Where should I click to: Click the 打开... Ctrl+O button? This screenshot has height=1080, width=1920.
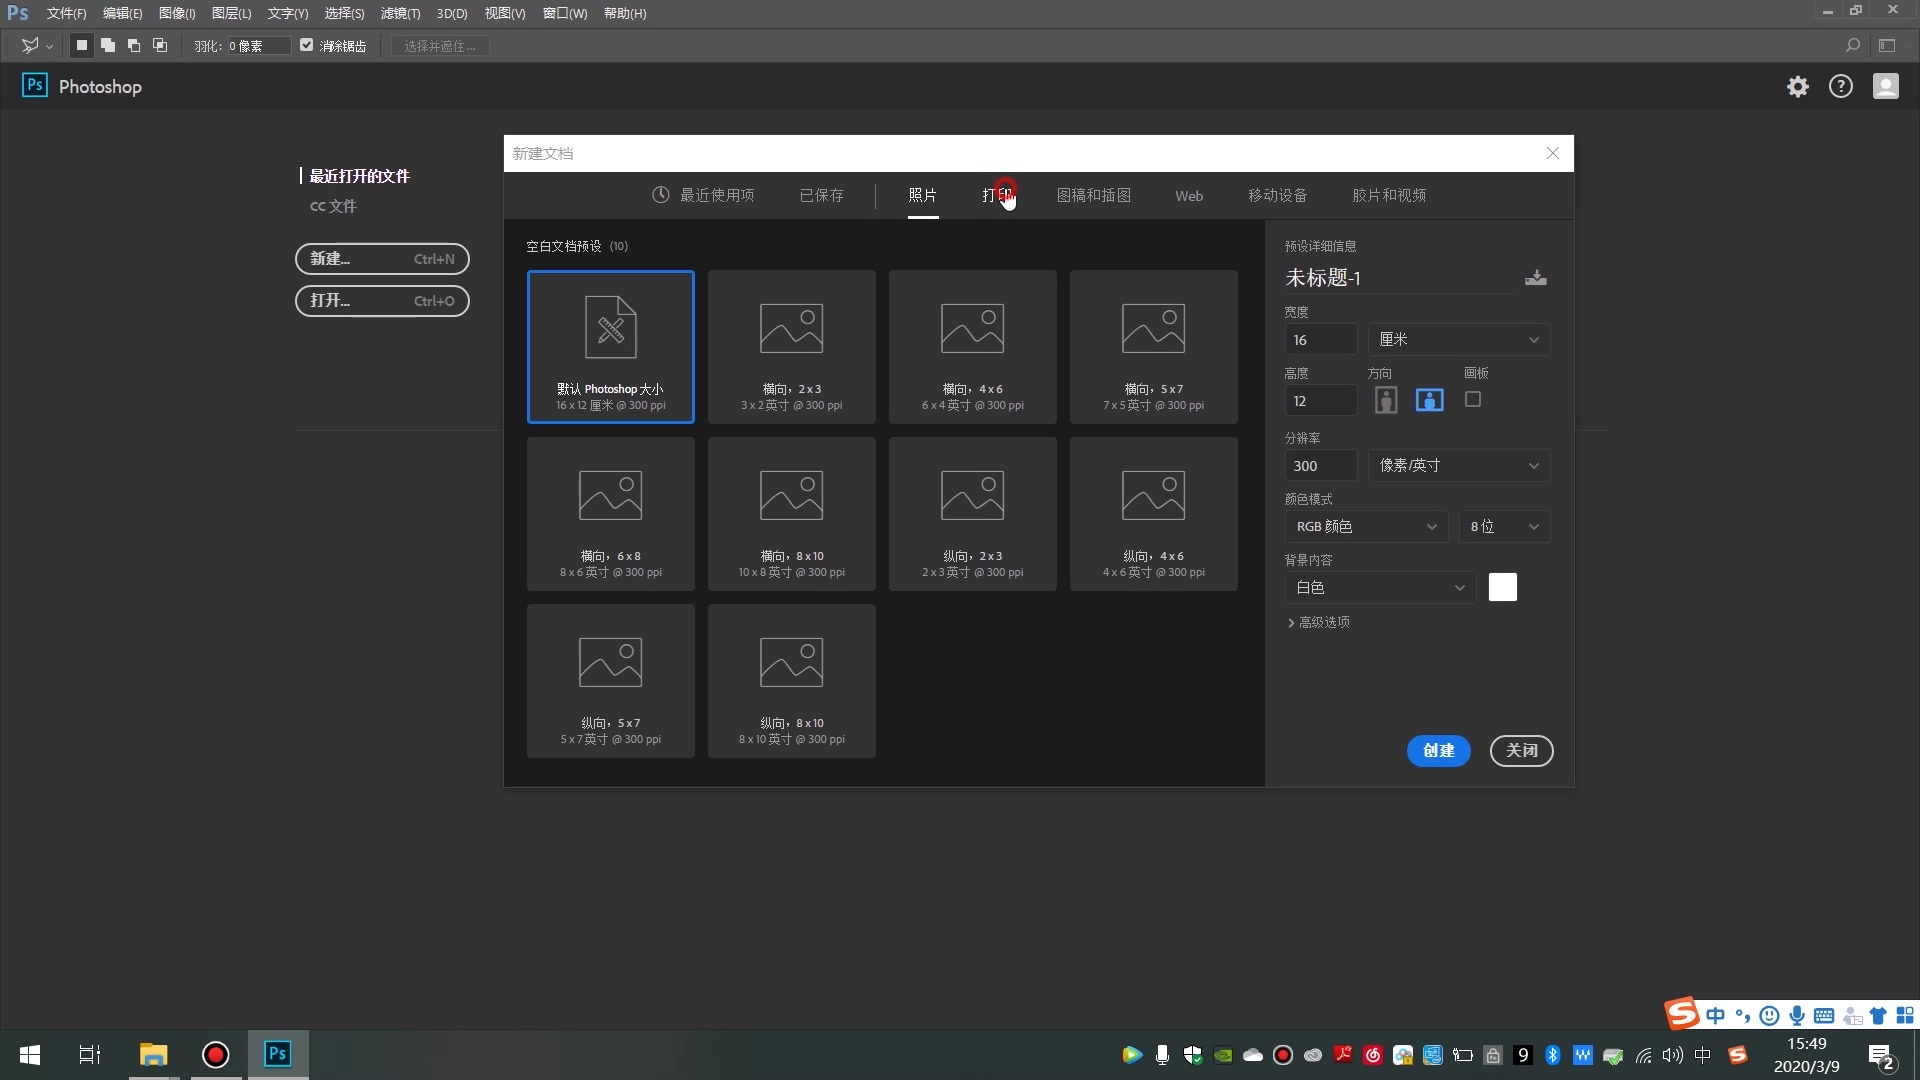pos(382,301)
